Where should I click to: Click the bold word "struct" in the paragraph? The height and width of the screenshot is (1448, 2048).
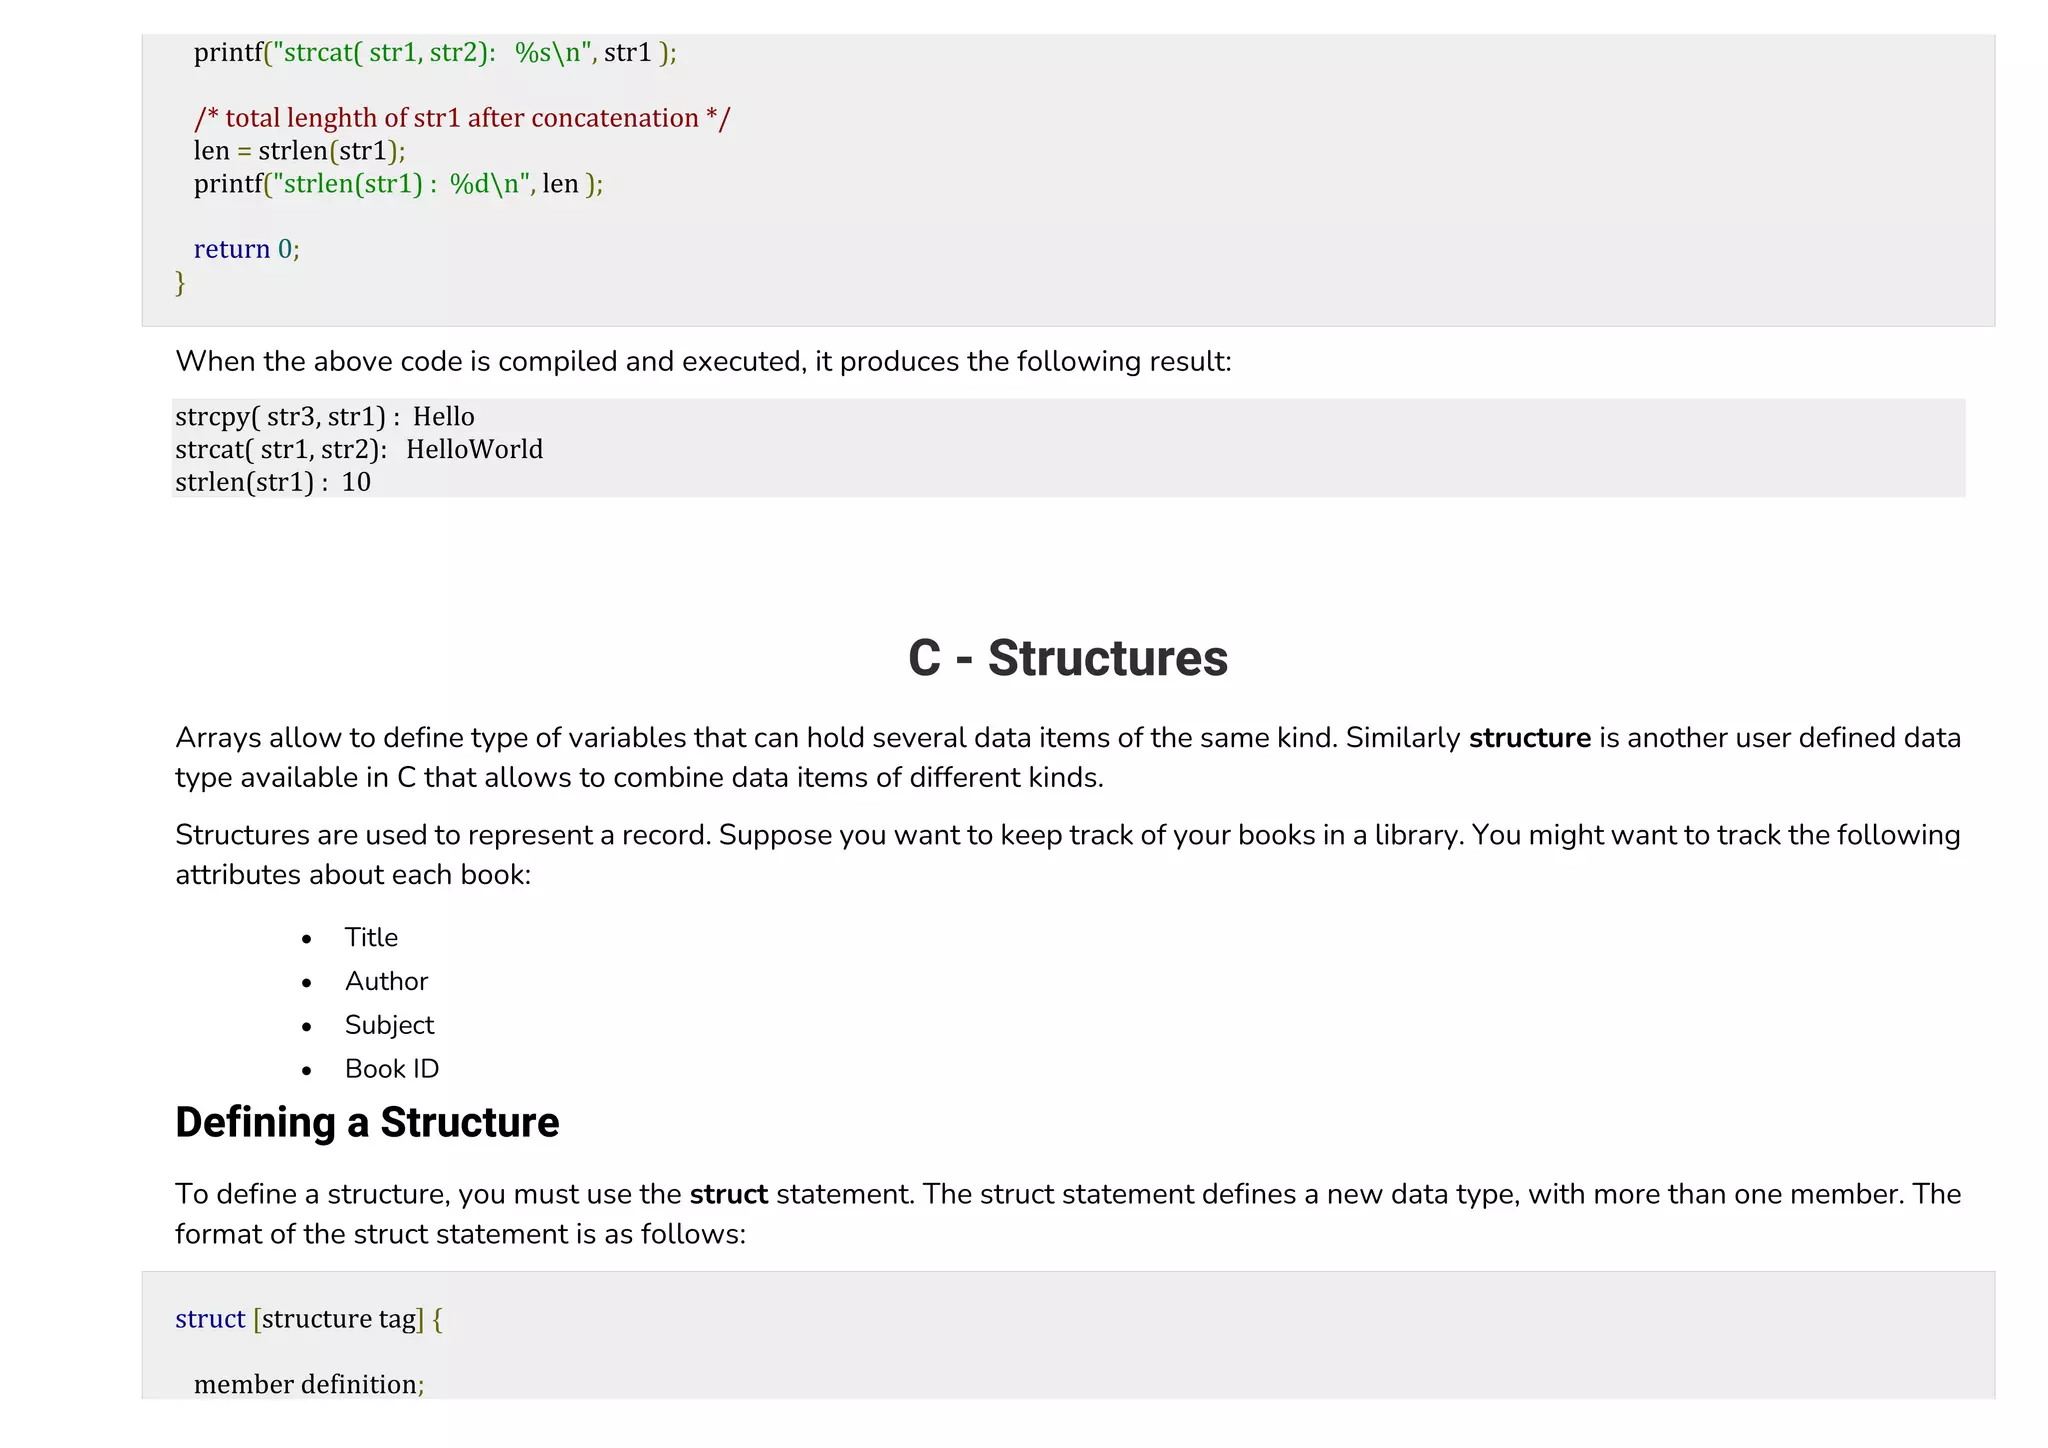pyautogui.click(x=729, y=1194)
